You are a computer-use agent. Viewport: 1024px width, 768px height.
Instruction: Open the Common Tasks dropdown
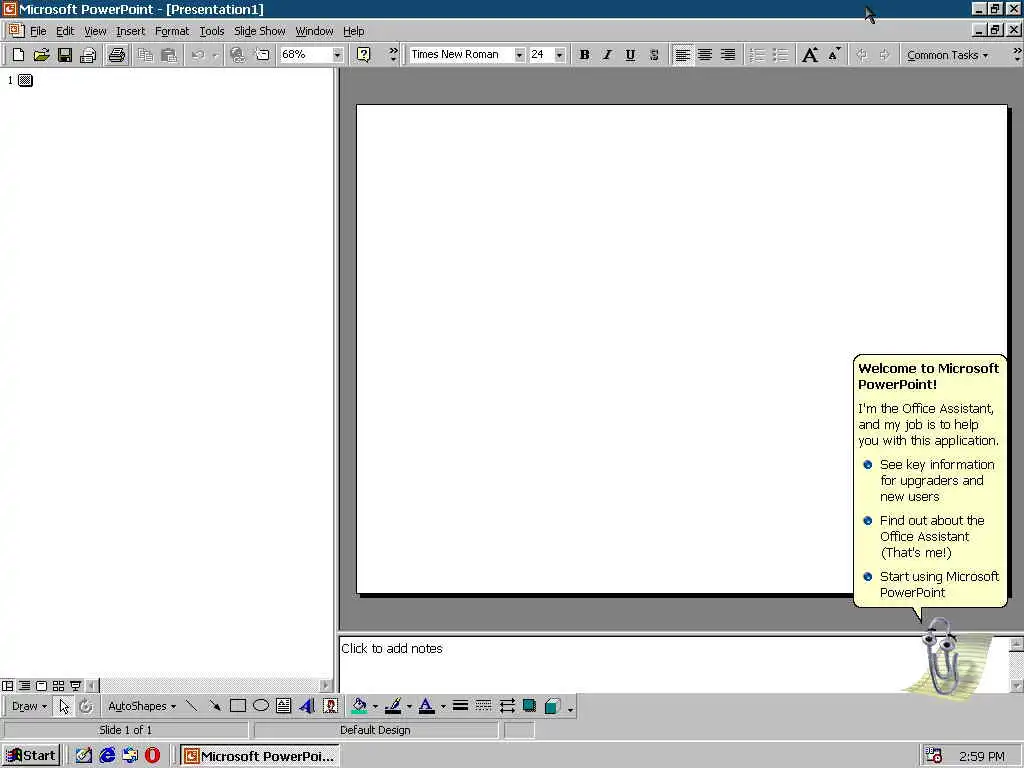point(947,56)
